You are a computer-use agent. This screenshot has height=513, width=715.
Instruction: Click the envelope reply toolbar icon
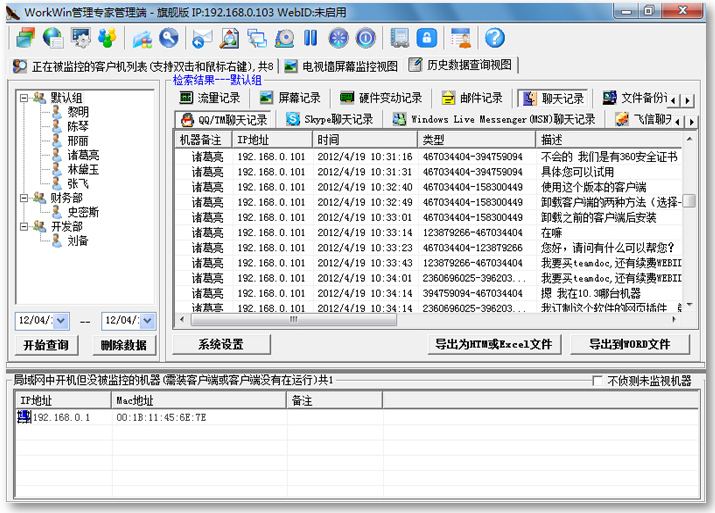(x=202, y=38)
